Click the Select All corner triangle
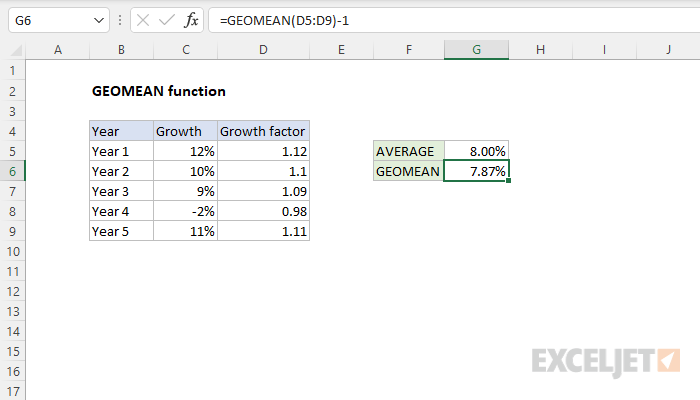 coord(13,49)
